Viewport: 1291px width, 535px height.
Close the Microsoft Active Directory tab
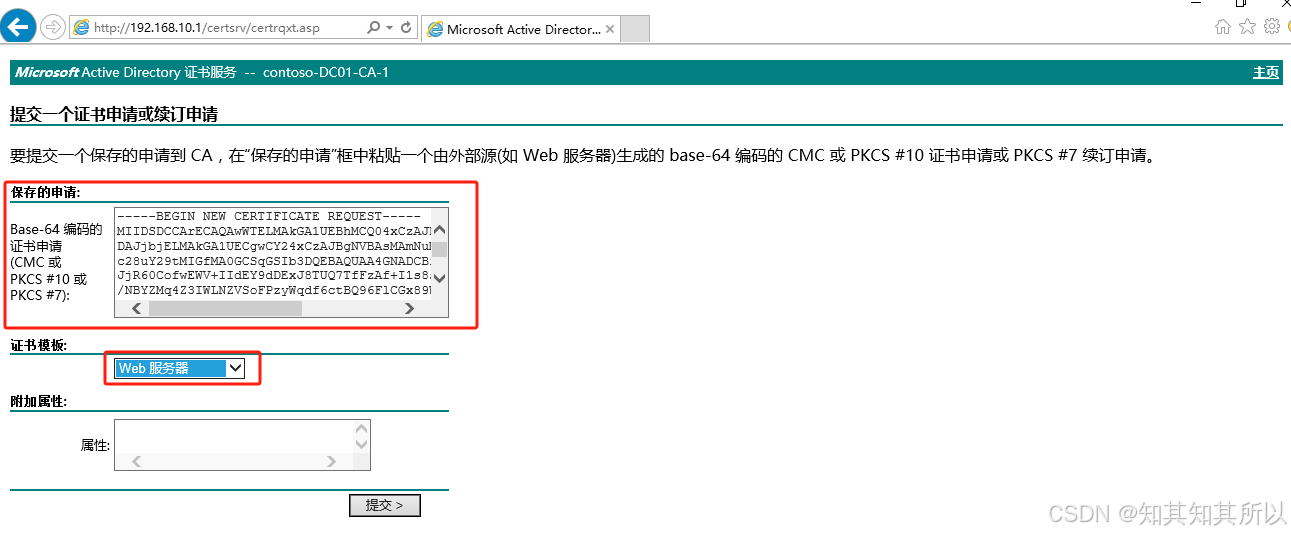click(x=610, y=29)
